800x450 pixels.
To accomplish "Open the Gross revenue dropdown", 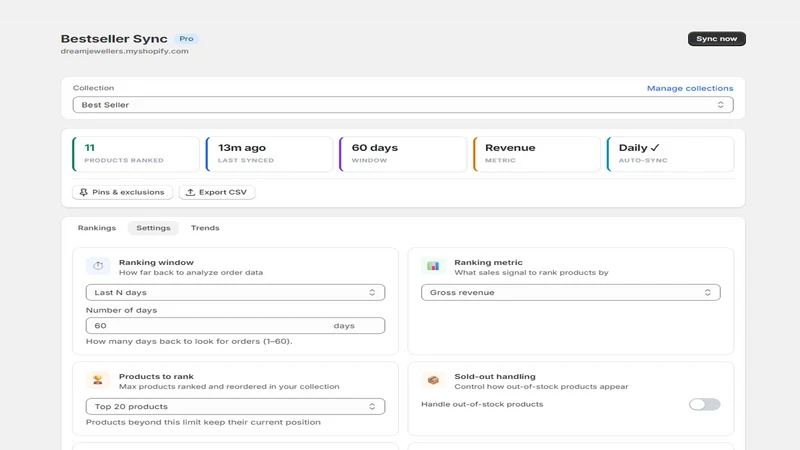I will click(x=570, y=292).
